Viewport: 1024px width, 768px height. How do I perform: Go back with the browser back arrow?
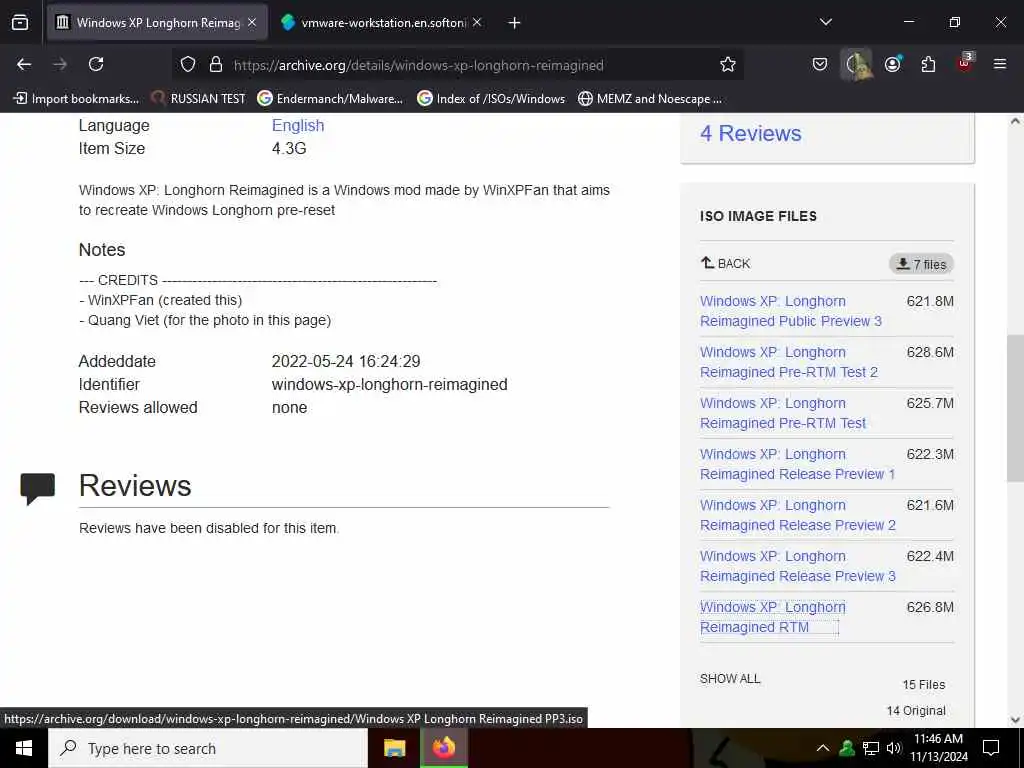pos(24,64)
